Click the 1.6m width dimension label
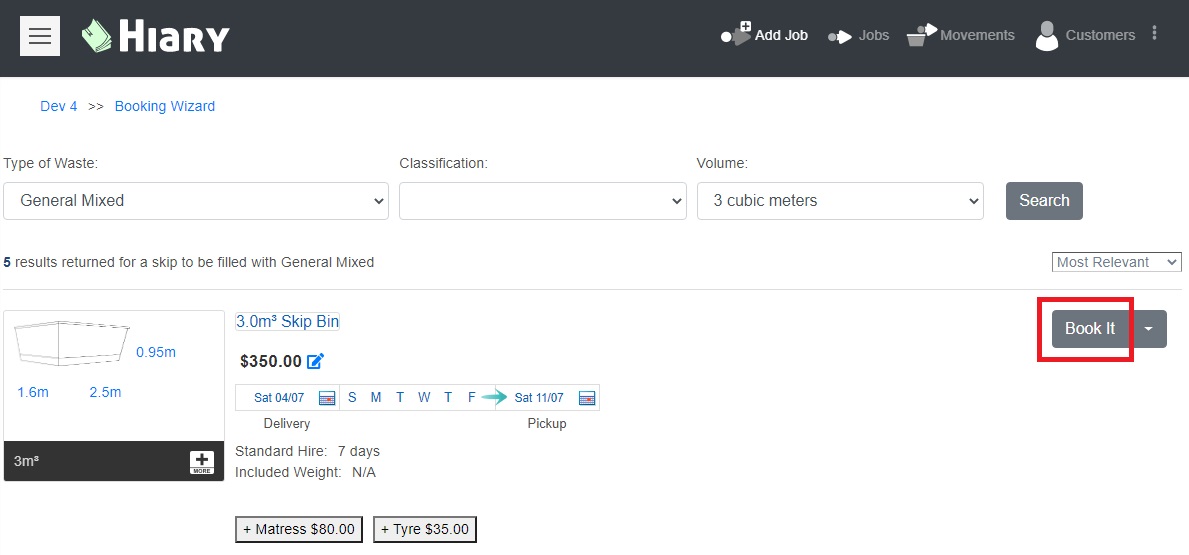Viewport: 1189px width, 555px height. [x=33, y=392]
